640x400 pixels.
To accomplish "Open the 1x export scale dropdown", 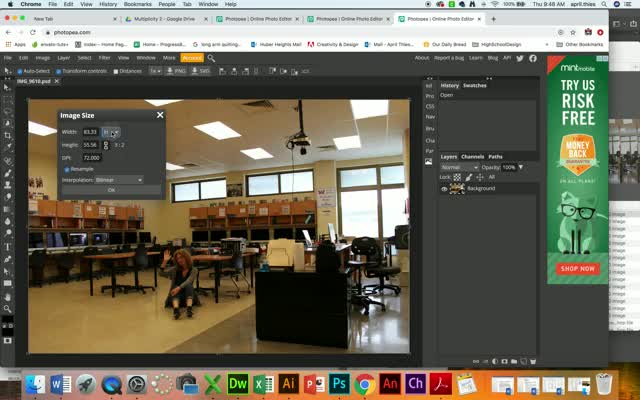I will coord(155,71).
